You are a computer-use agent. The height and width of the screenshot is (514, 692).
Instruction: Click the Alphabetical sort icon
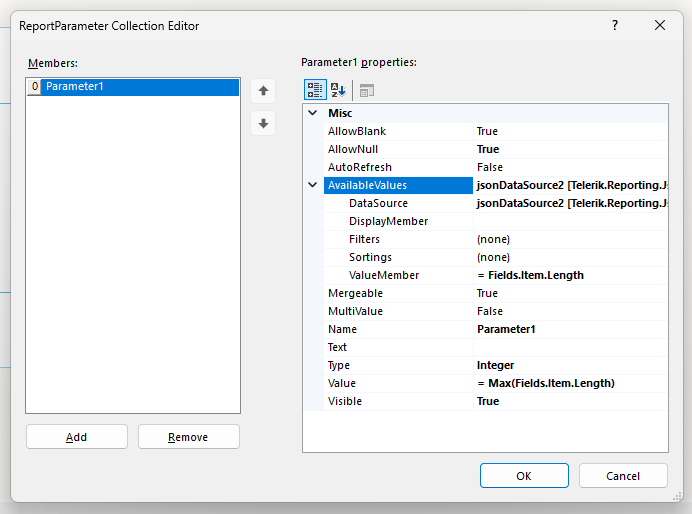pos(339,90)
